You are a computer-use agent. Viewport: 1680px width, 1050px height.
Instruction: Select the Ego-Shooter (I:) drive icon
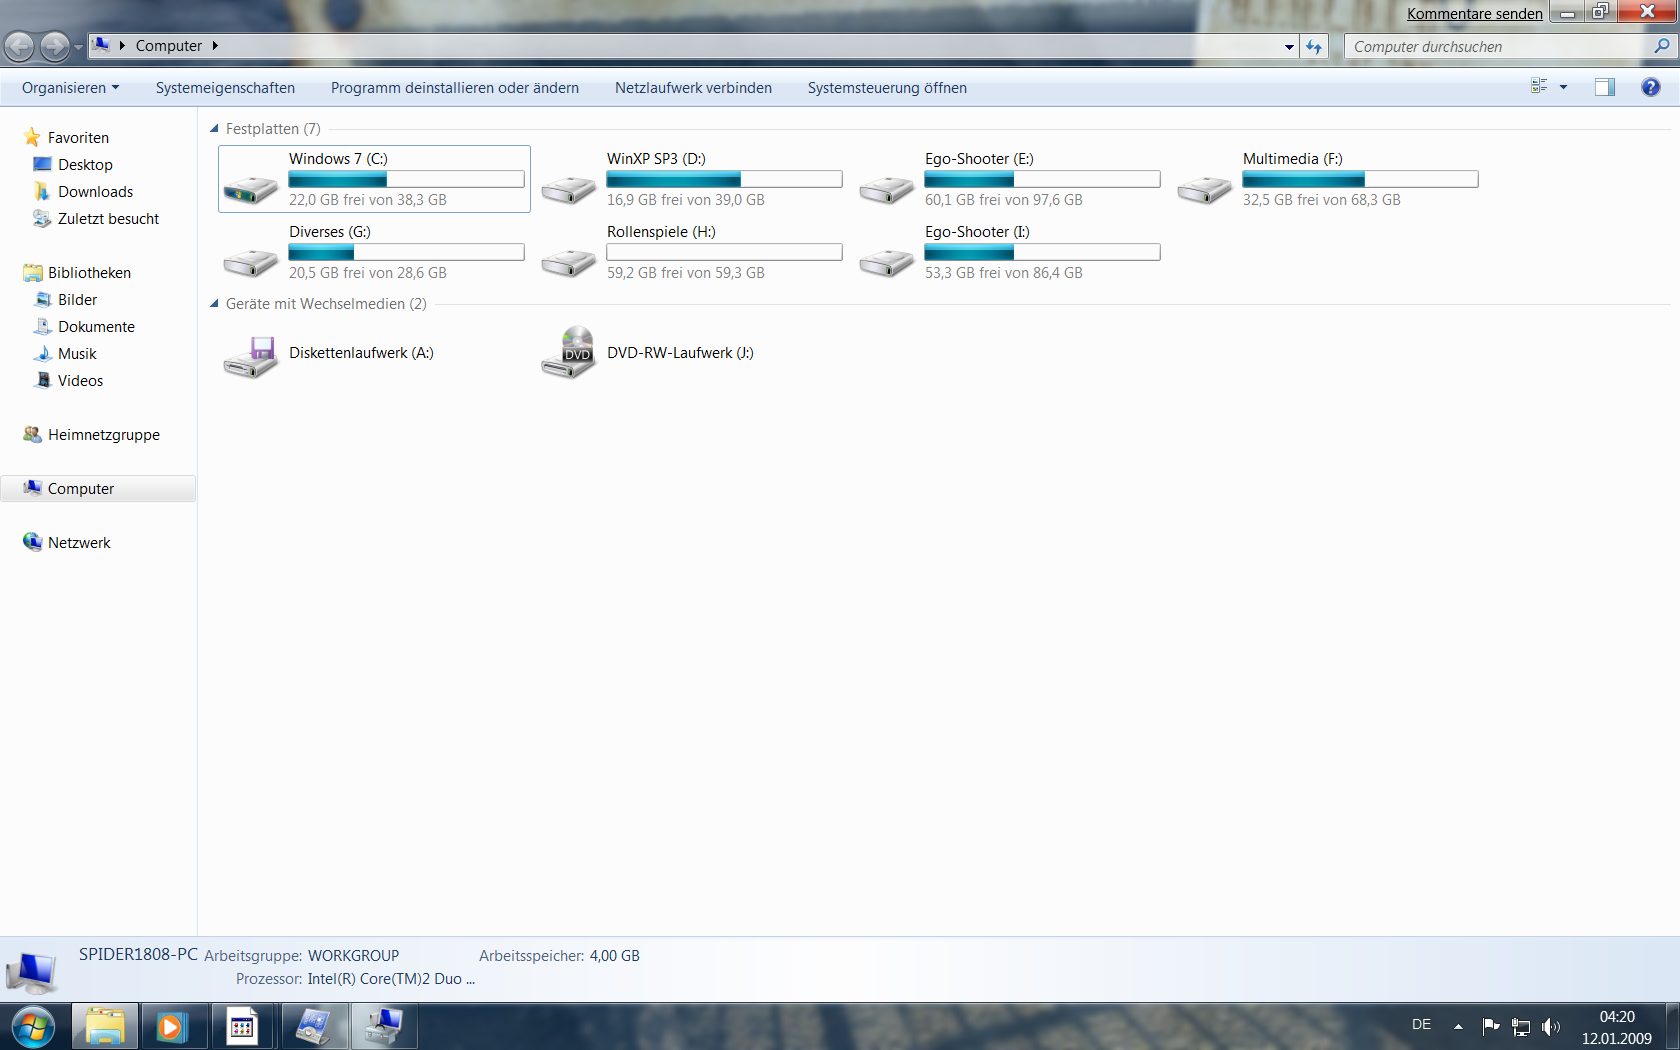[886, 262]
